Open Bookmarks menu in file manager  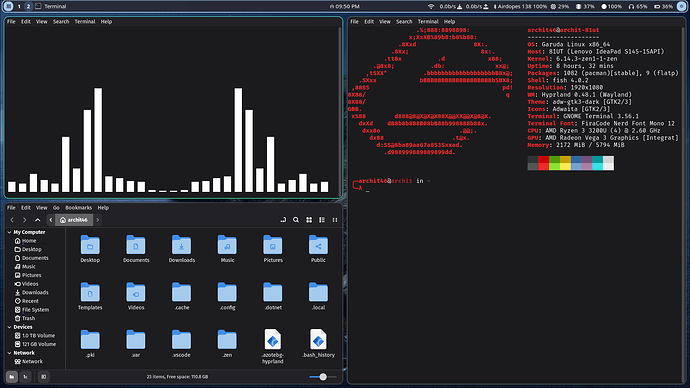click(78, 208)
